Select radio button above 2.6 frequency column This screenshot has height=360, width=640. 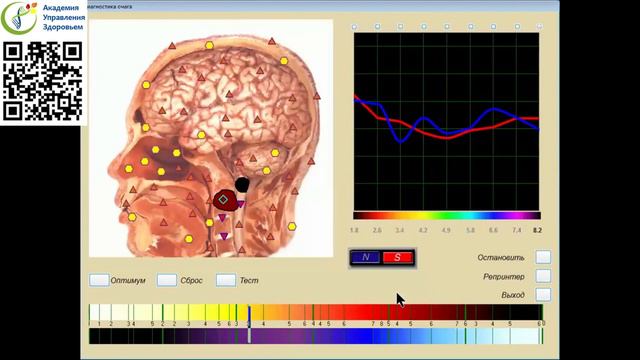click(378, 27)
